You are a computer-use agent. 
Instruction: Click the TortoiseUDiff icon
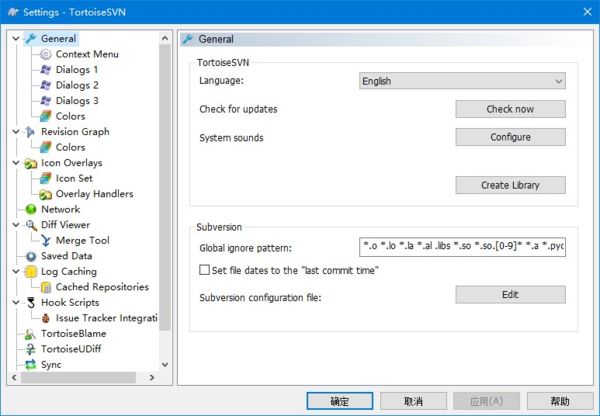pyautogui.click(x=31, y=349)
